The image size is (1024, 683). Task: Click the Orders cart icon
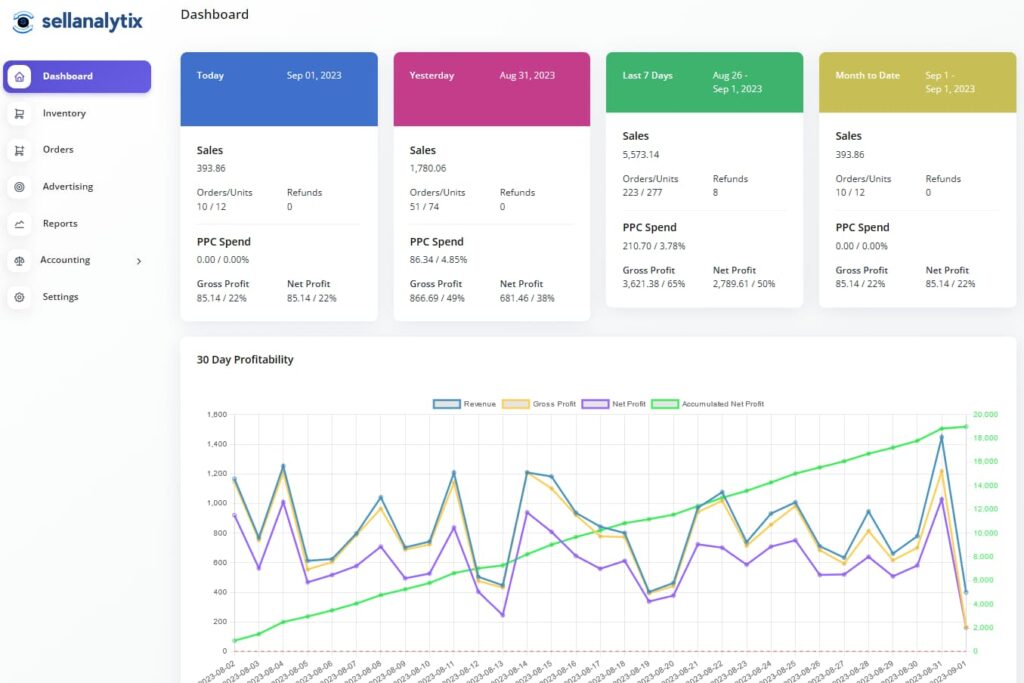tap(19, 150)
